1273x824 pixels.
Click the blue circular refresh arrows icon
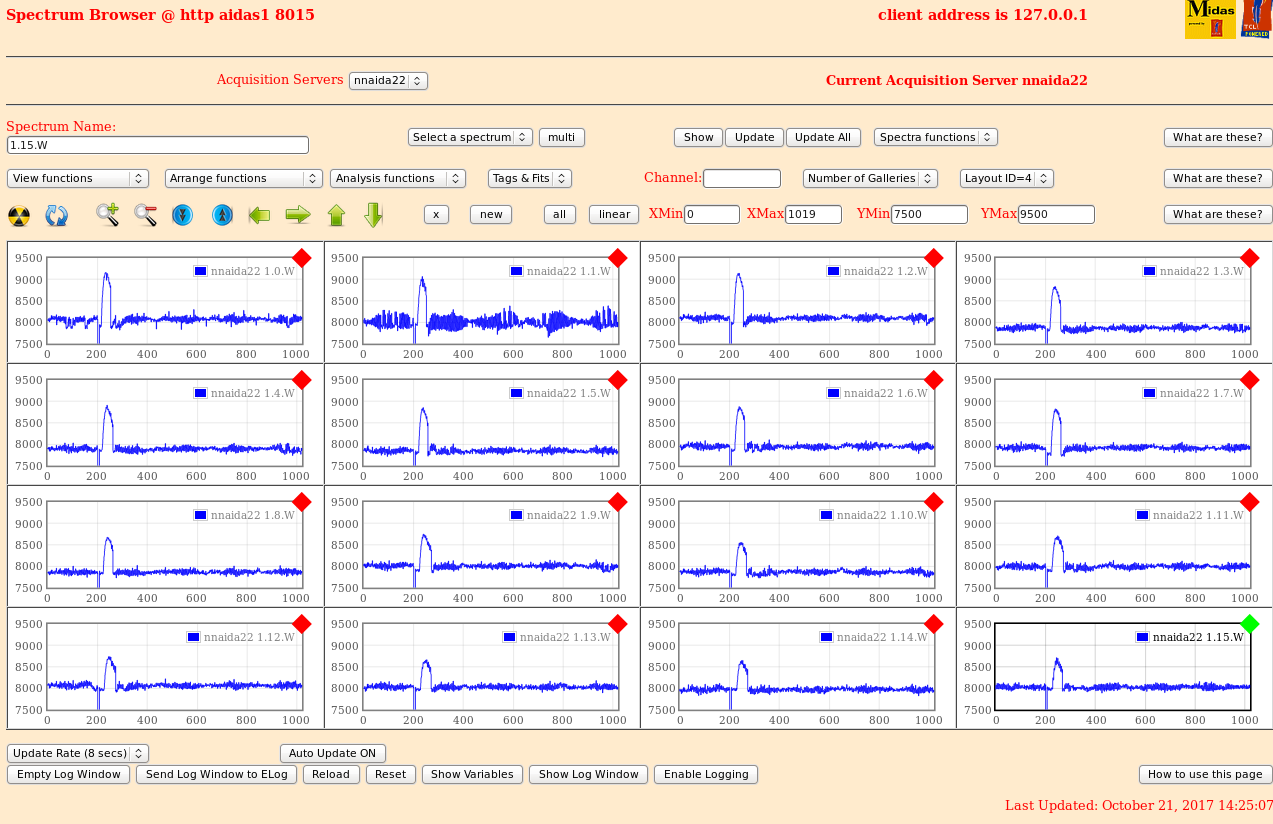coord(57,215)
